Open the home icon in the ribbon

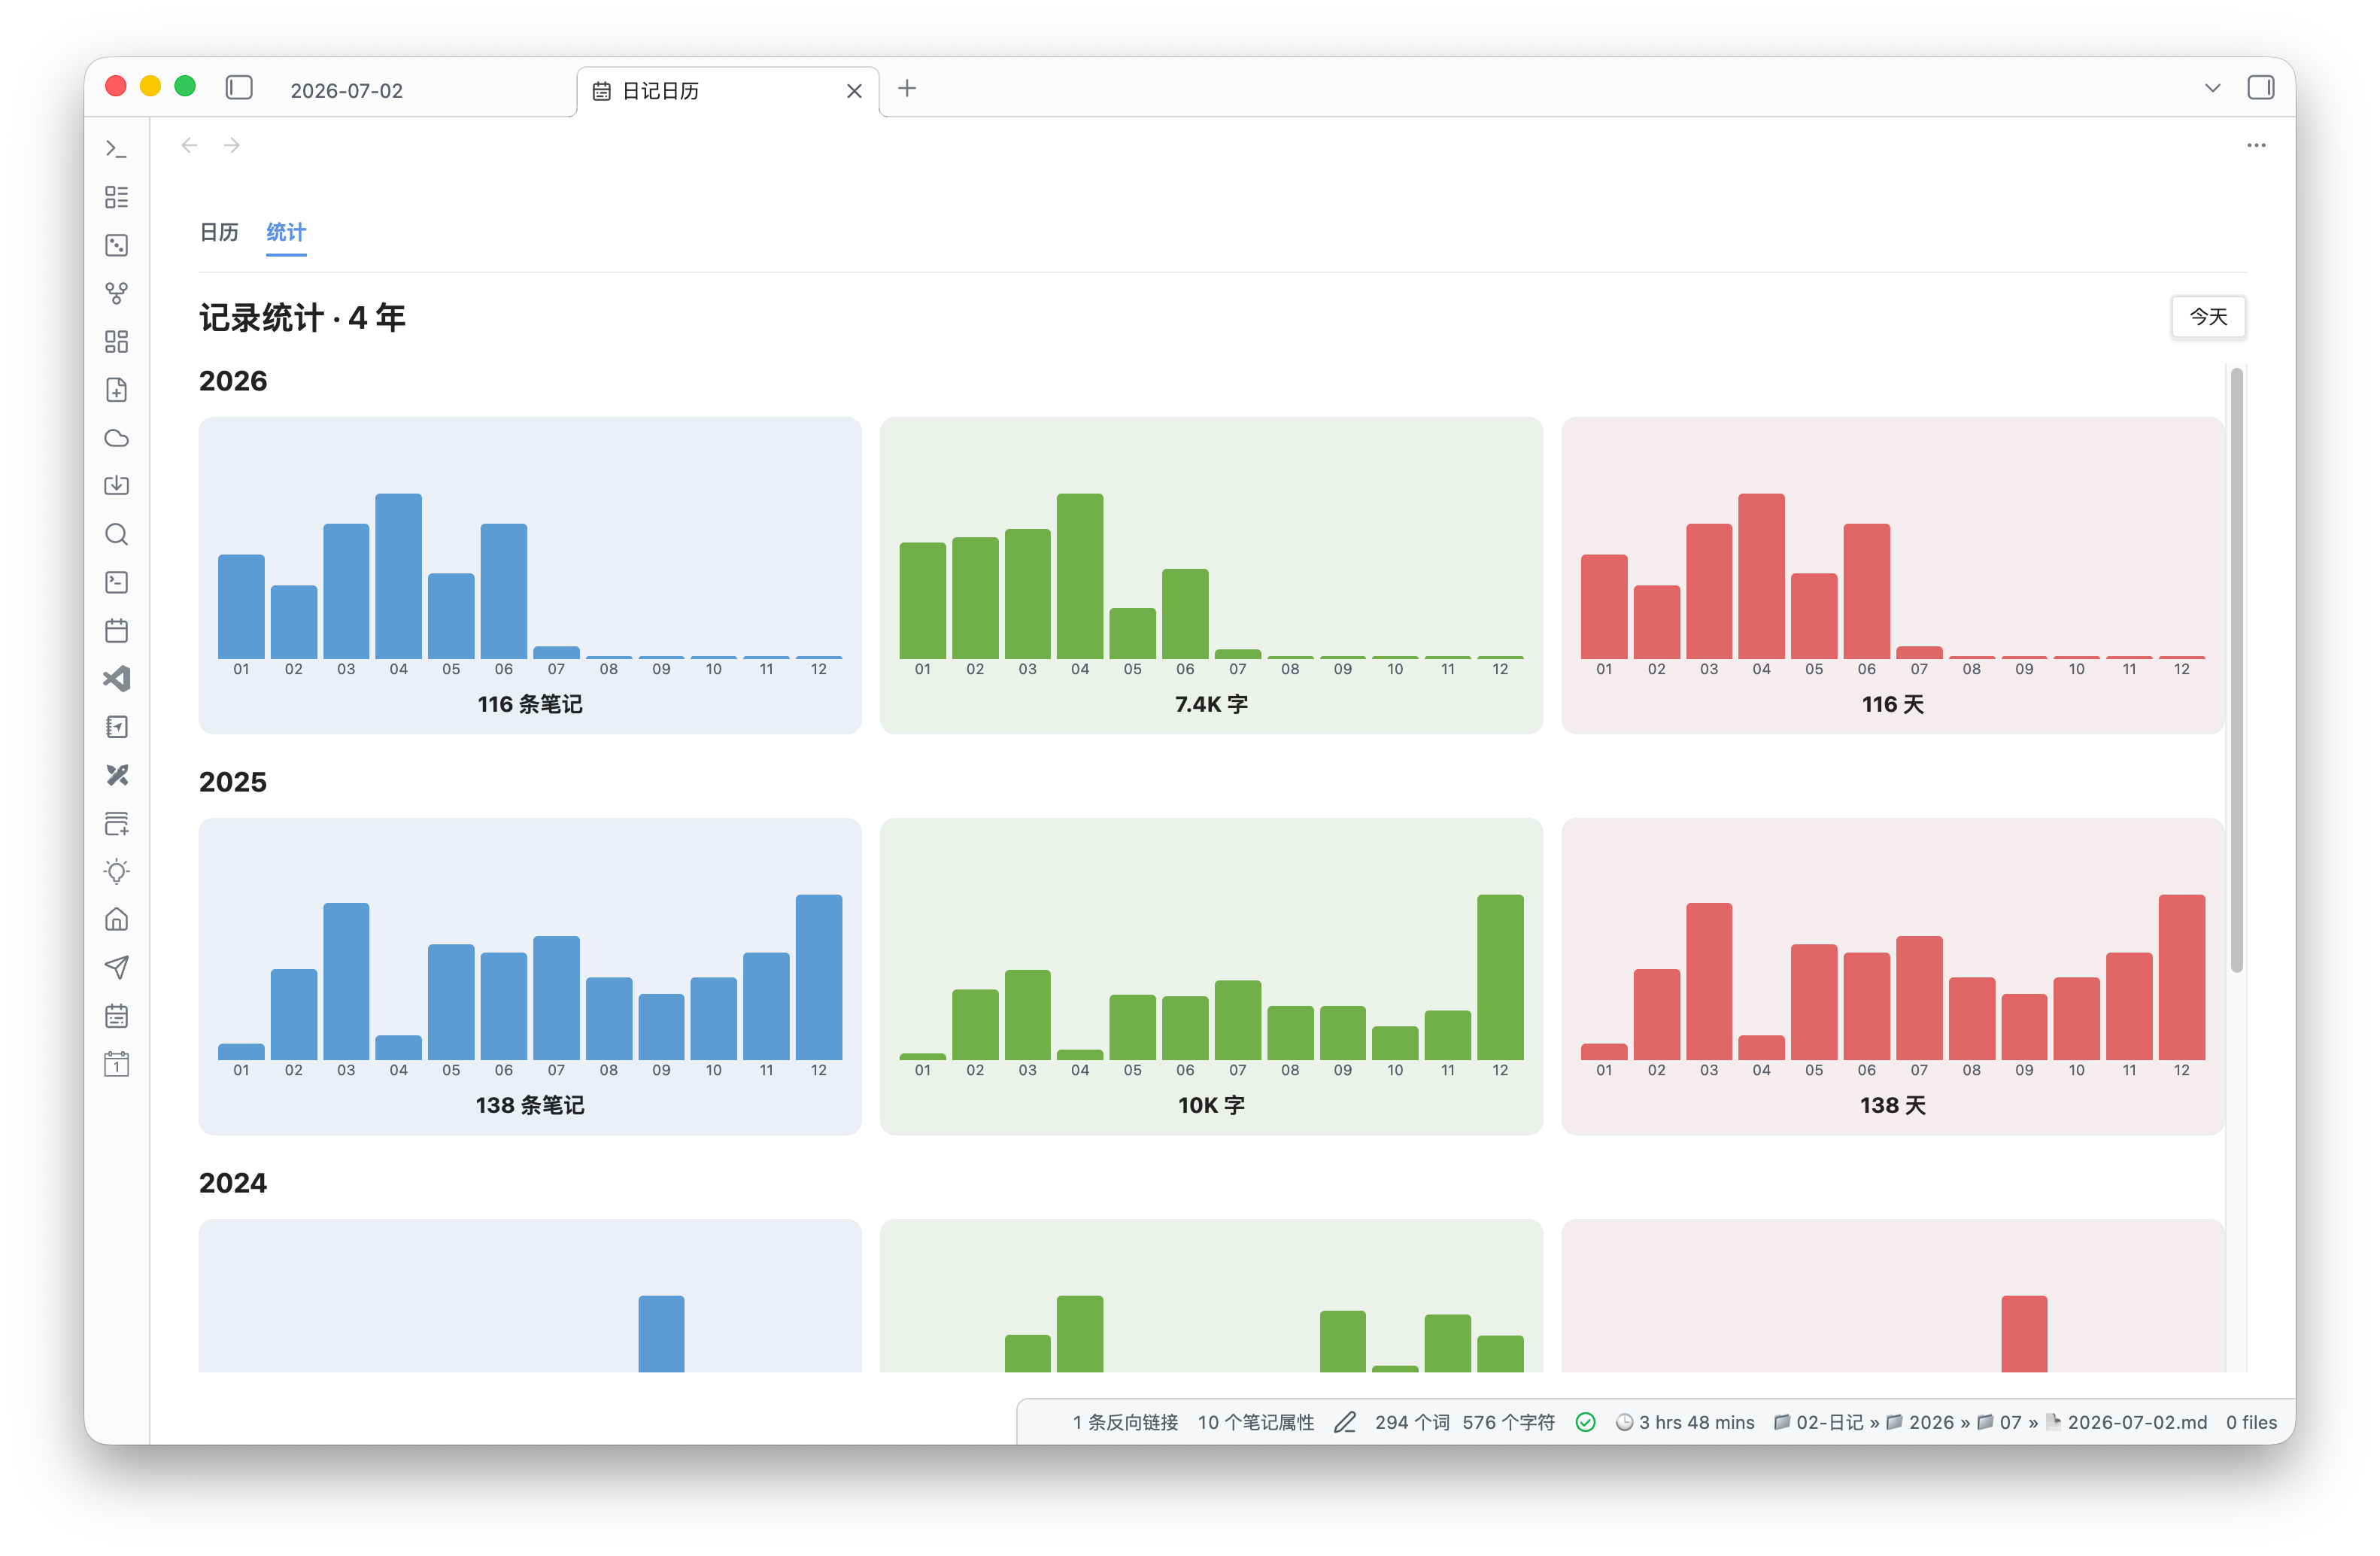pos(116,920)
